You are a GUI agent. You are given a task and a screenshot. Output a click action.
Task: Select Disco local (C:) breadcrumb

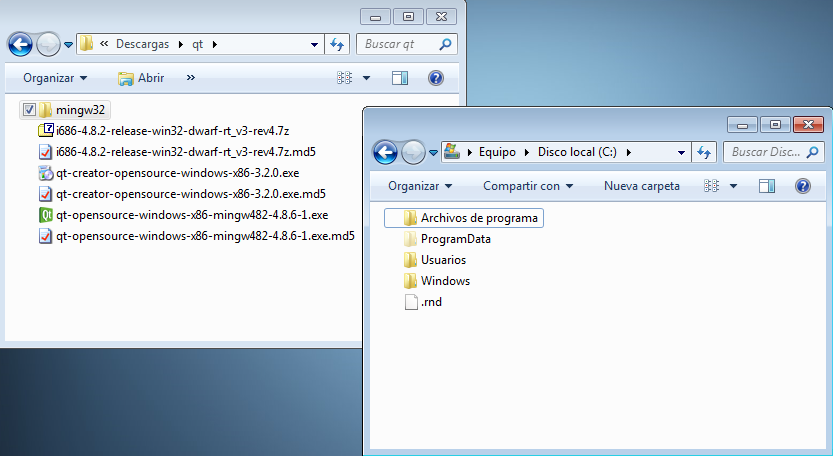[x=577, y=152]
